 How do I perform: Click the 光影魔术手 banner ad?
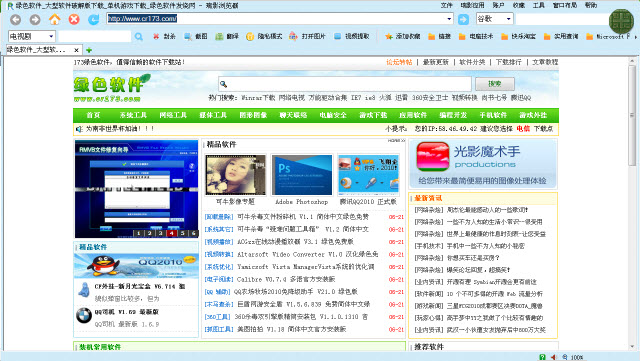[483, 163]
